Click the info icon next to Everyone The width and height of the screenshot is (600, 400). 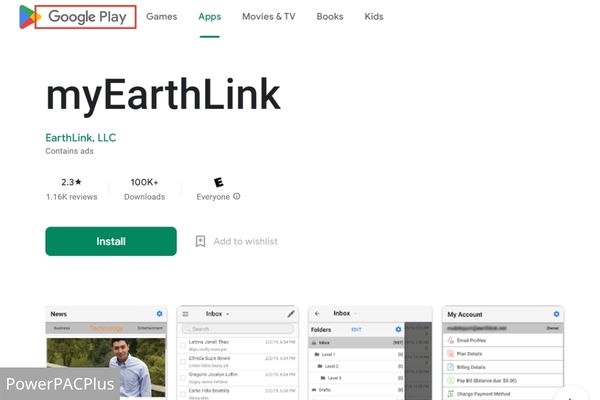[237, 196]
